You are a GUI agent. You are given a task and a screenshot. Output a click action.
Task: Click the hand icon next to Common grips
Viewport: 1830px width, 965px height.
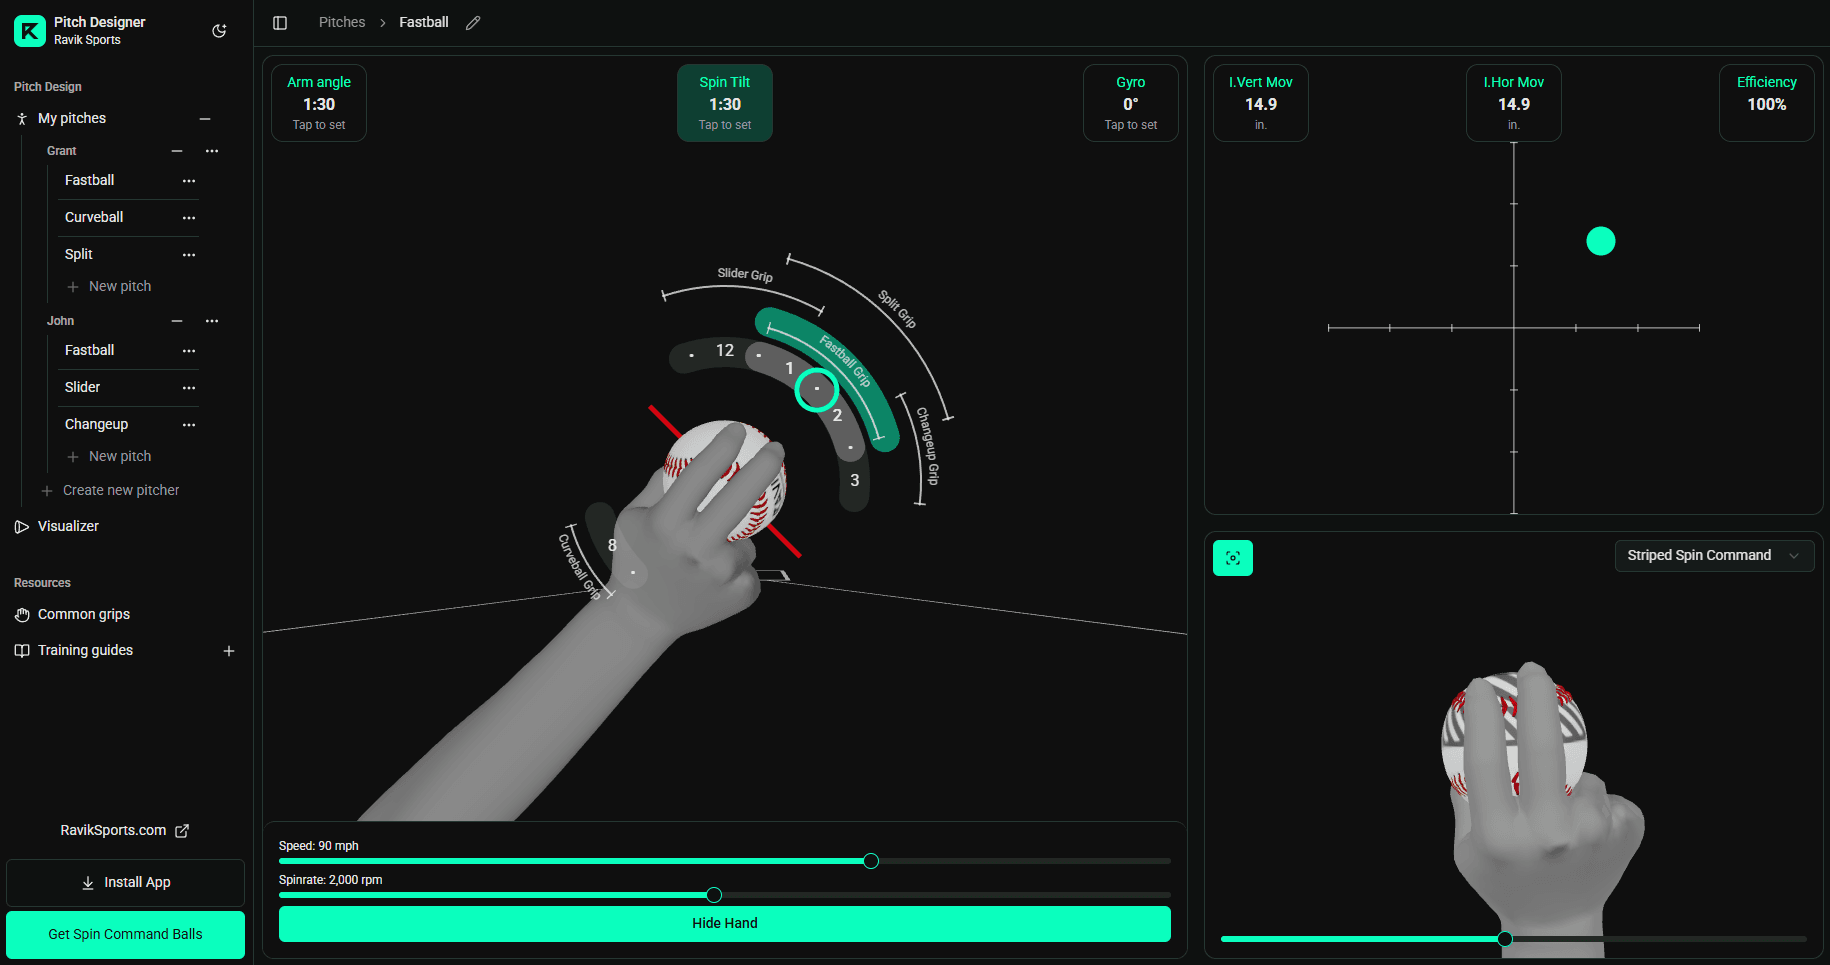coord(22,614)
